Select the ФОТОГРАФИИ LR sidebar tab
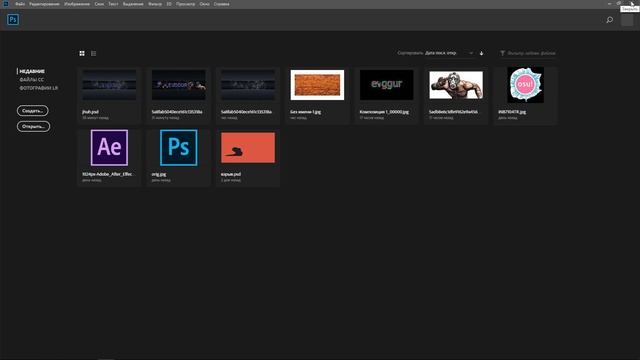The image size is (640, 360). coord(39,88)
